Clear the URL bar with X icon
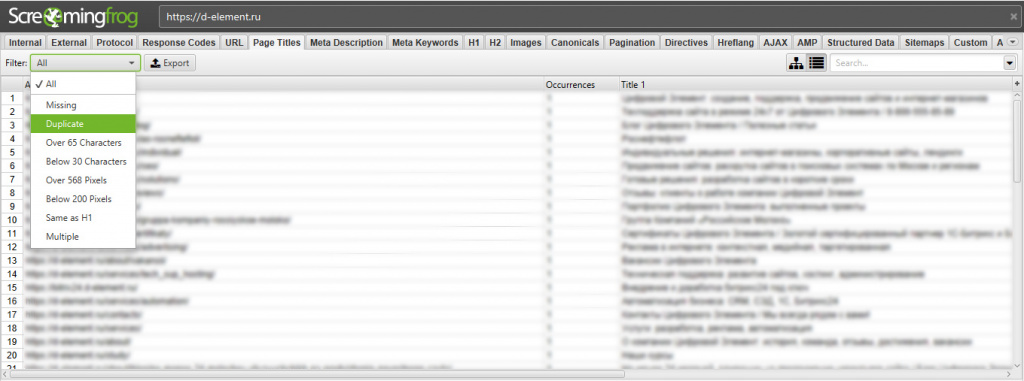1024x381 pixels. pos(1013,17)
